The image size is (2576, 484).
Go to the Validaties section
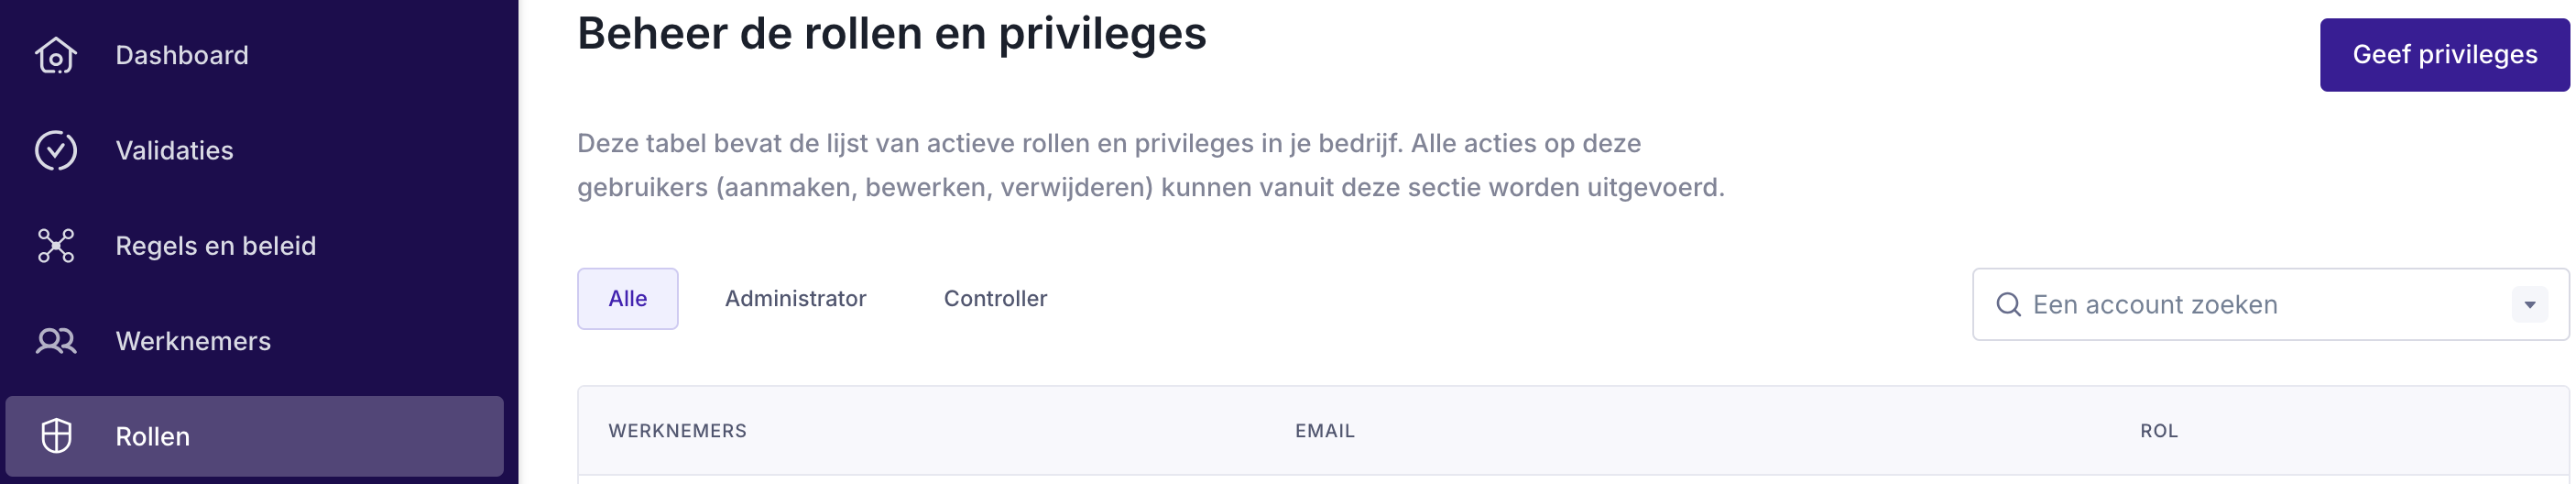[x=174, y=151]
